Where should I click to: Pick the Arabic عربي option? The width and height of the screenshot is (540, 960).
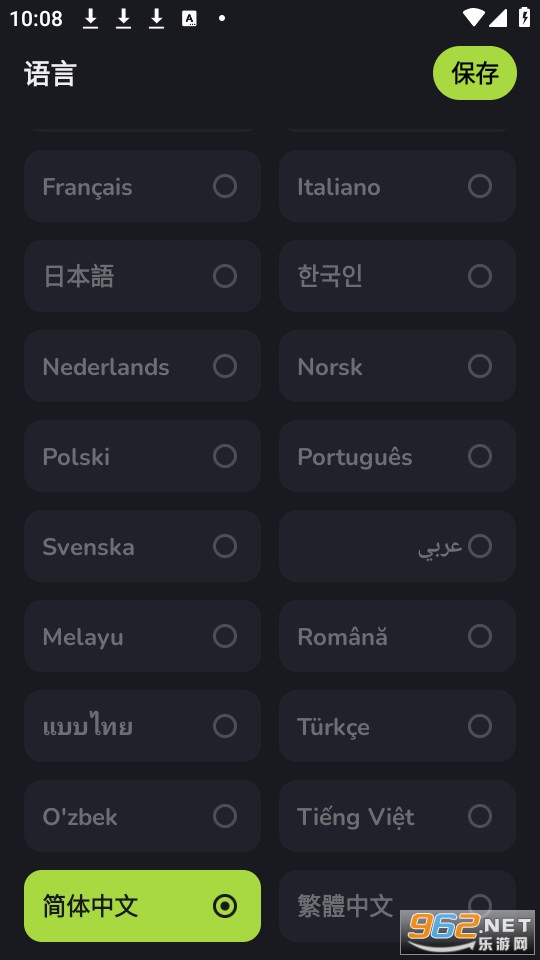click(x=397, y=546)
